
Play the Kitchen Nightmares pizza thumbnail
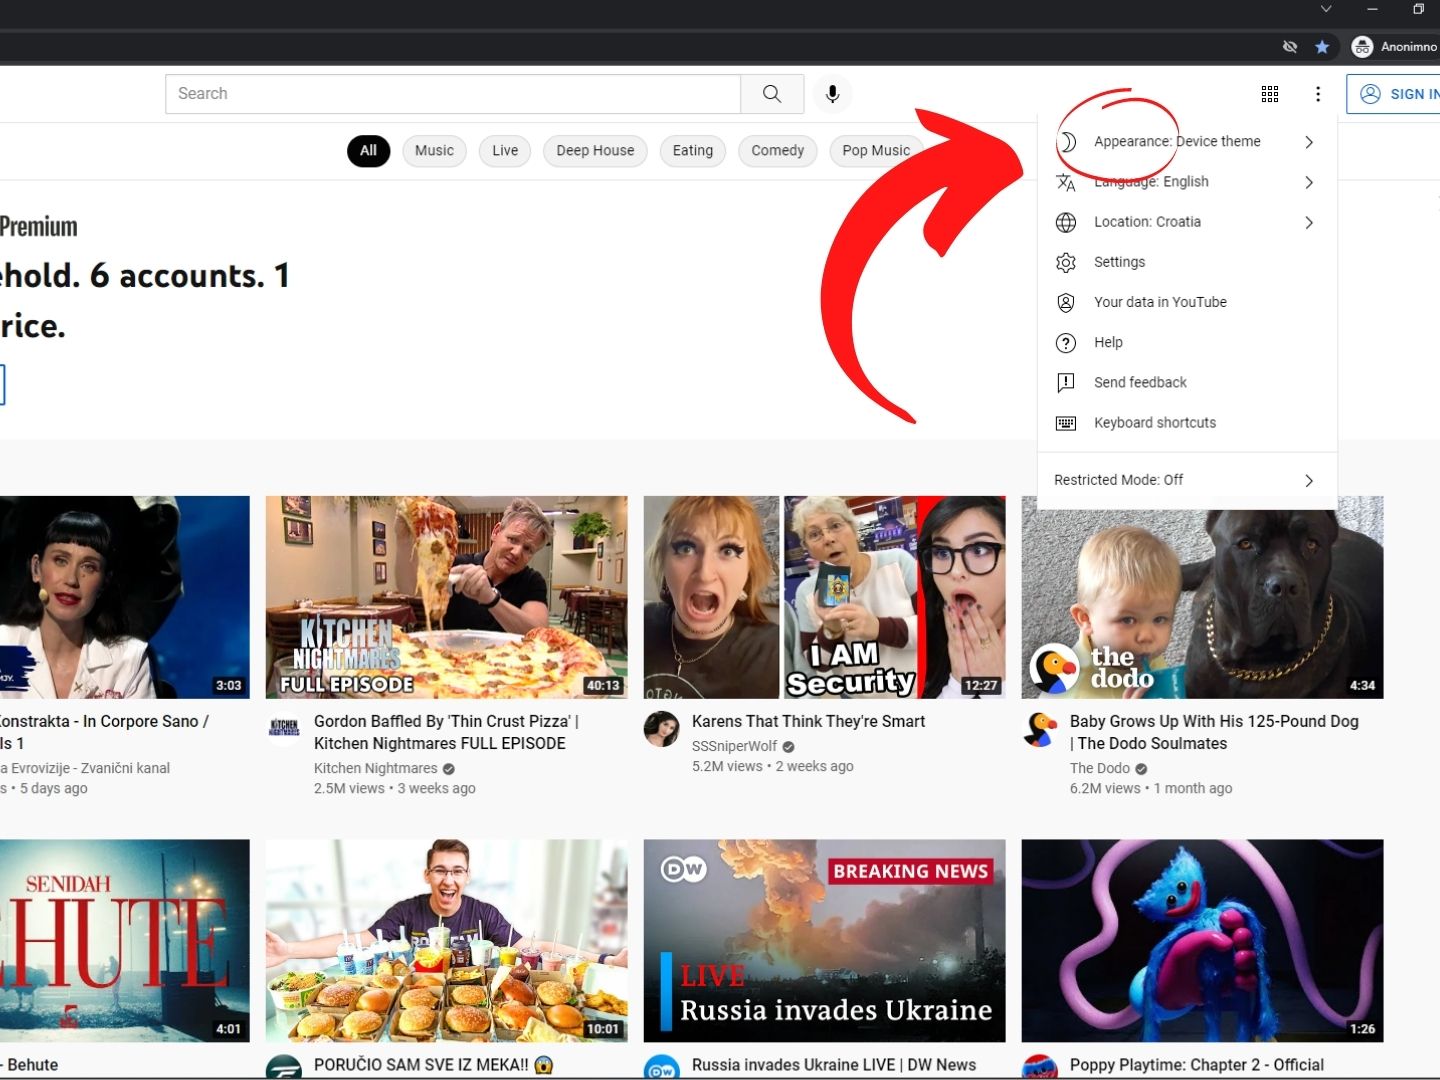pos(446,597)
